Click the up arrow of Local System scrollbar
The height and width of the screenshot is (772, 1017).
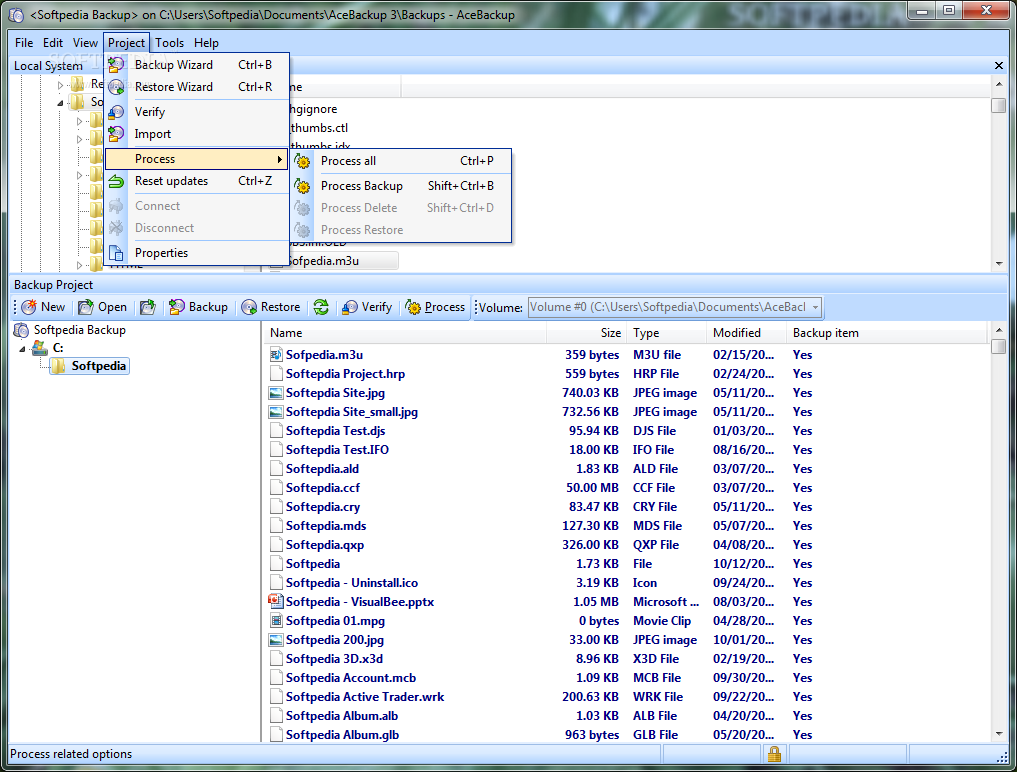999,84
